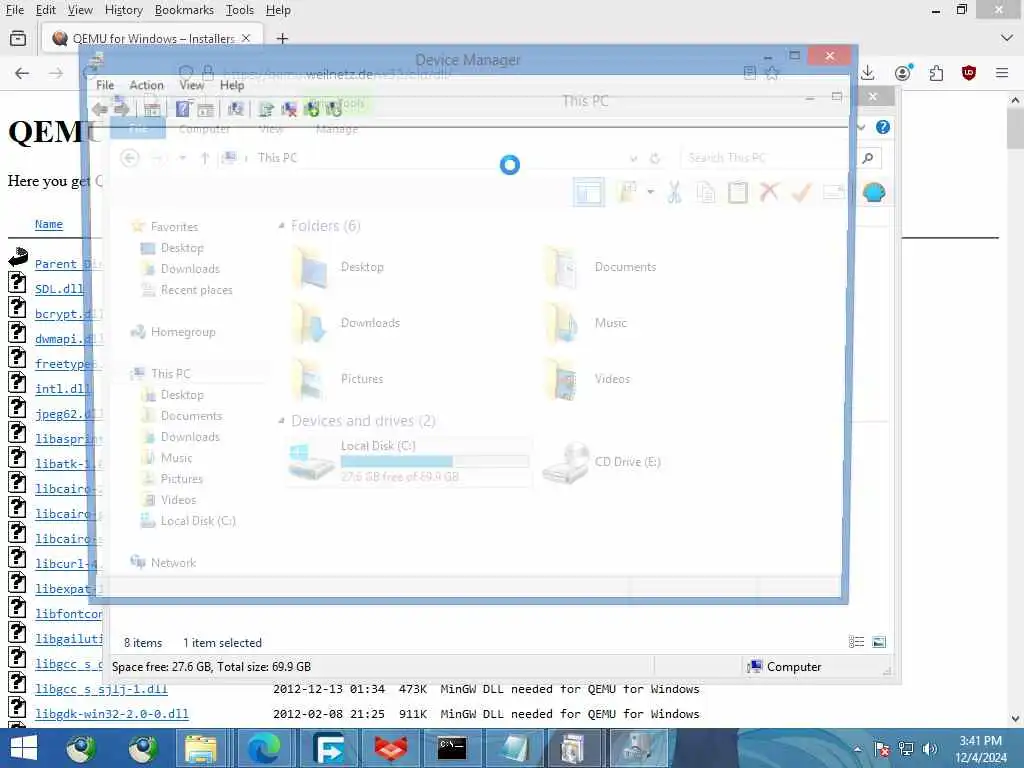The image size is (1024, 768).
Task: Open Device Manager File menu
Action: click(x=104, y=85)
